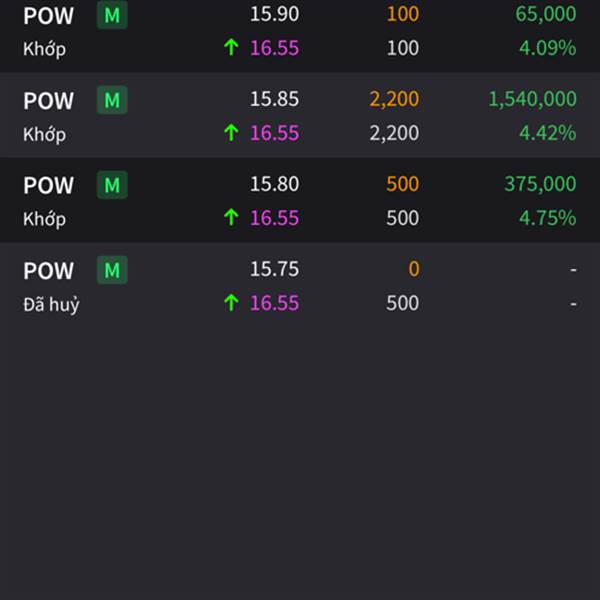Select the POW symbol in the 15.75 order
600x600 pixels.
coord(48,271)
